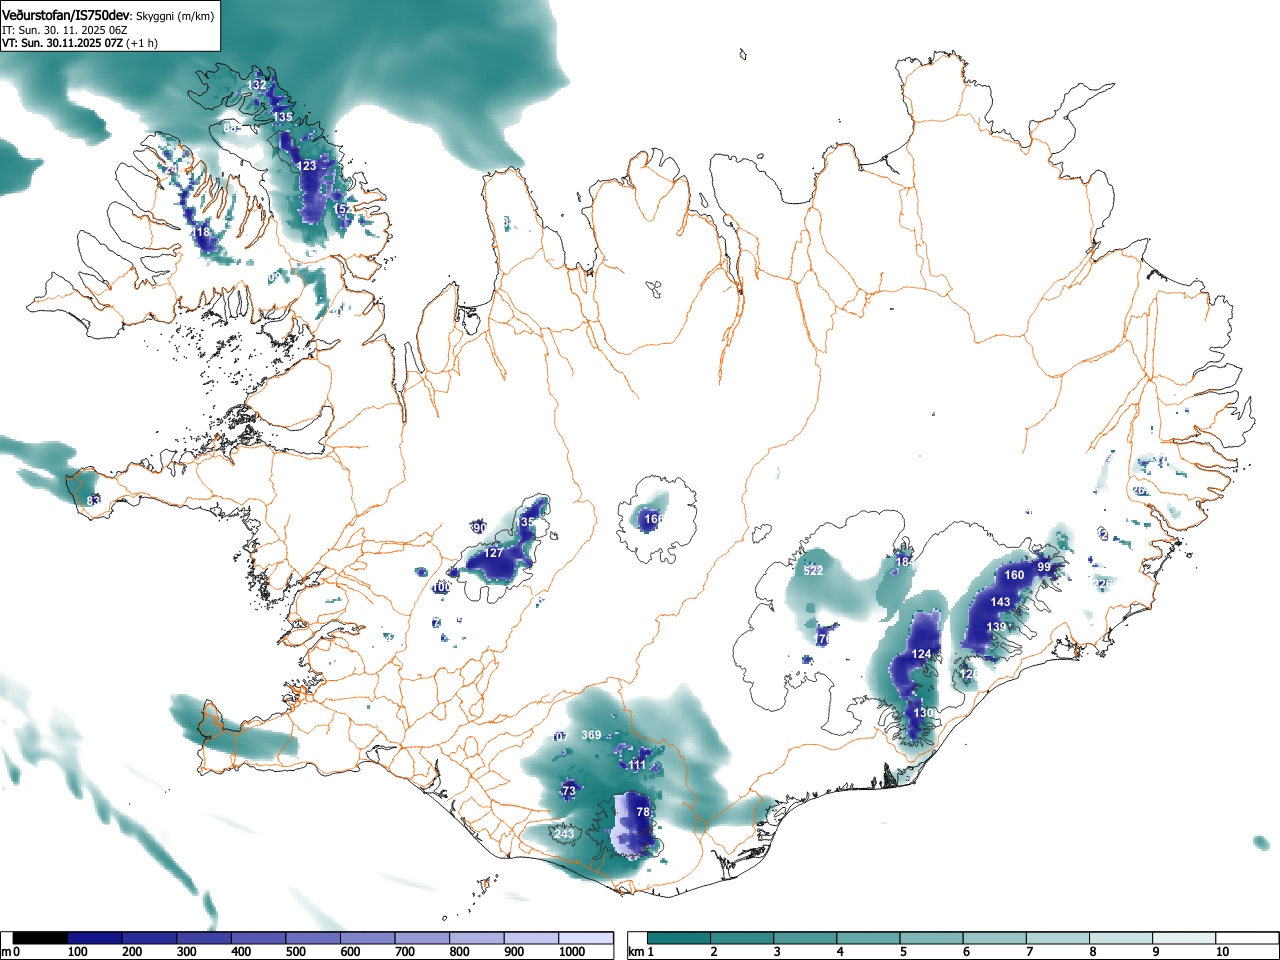Click the visibility value '83' on the map

click(93, 500)
